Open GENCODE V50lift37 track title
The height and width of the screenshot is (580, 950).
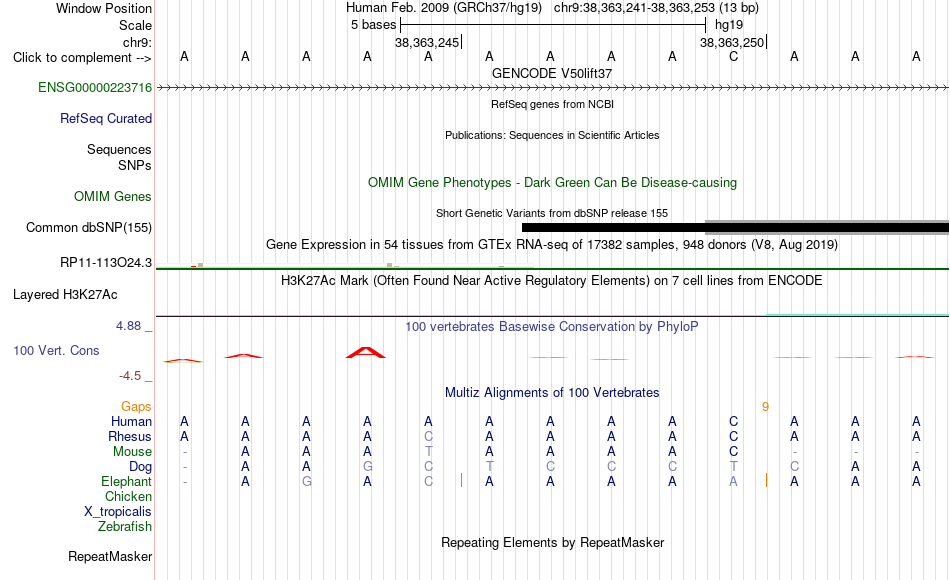click(x=552, y=73)
